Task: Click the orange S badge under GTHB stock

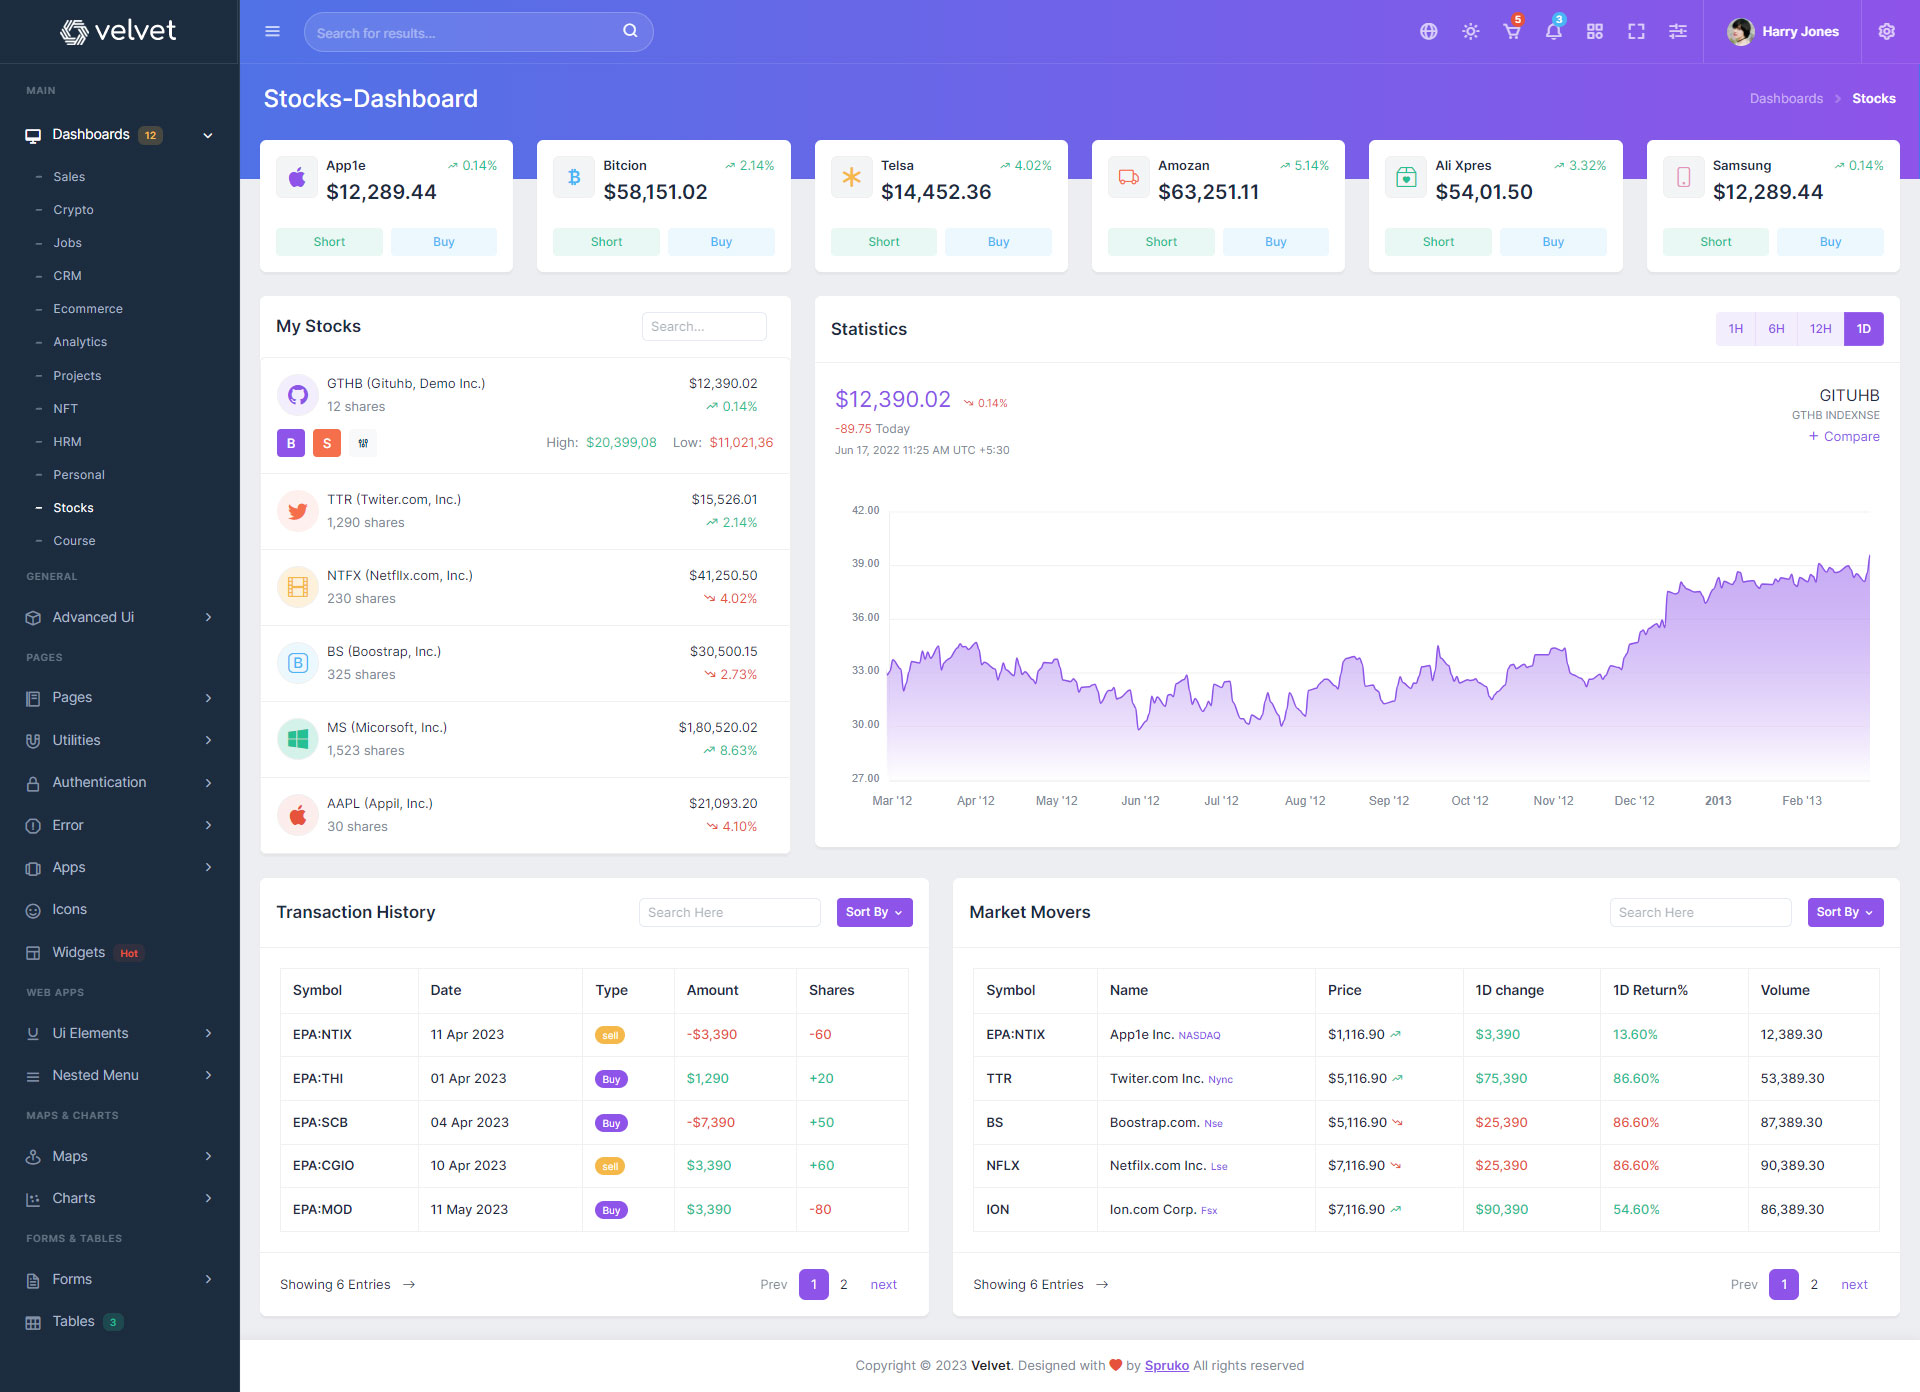Action: tap(327, 443)
